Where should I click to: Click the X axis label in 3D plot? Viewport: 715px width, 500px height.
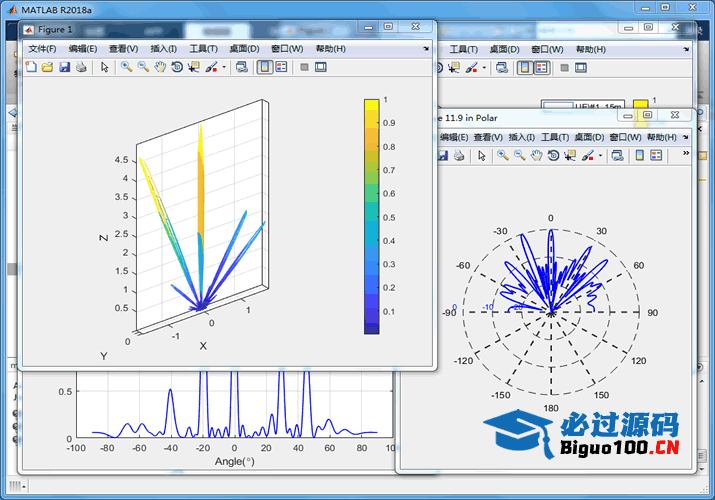pos(203,346)
